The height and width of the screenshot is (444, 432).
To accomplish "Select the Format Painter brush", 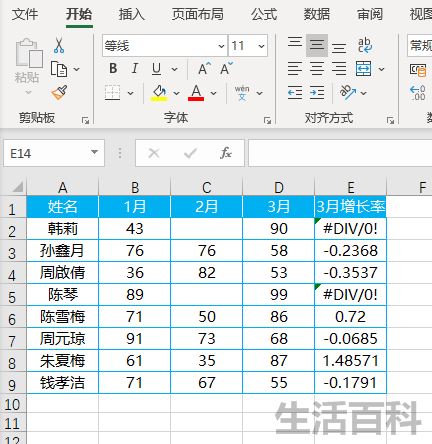I will coord(59,93).
